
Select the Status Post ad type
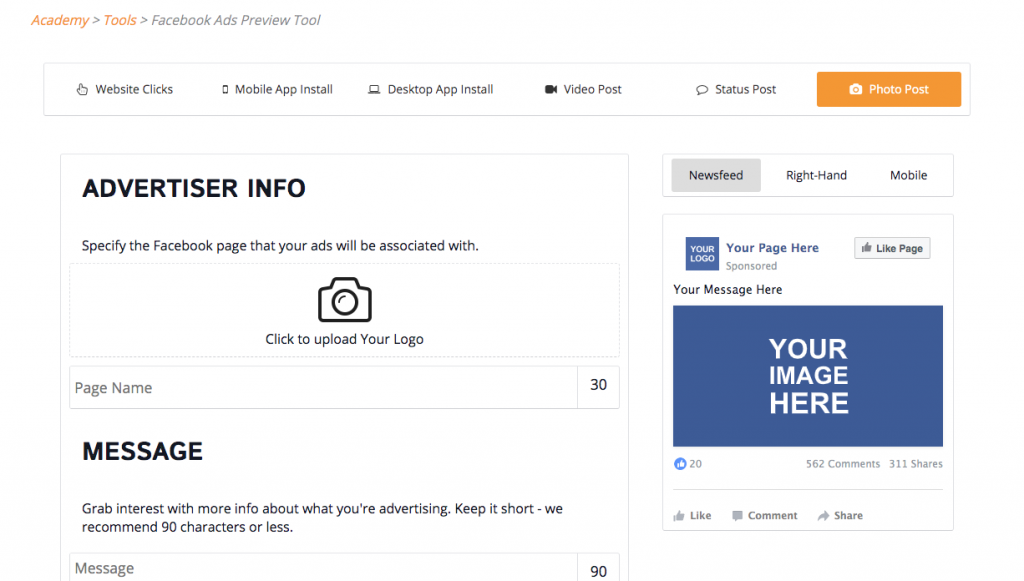(736, 89)
